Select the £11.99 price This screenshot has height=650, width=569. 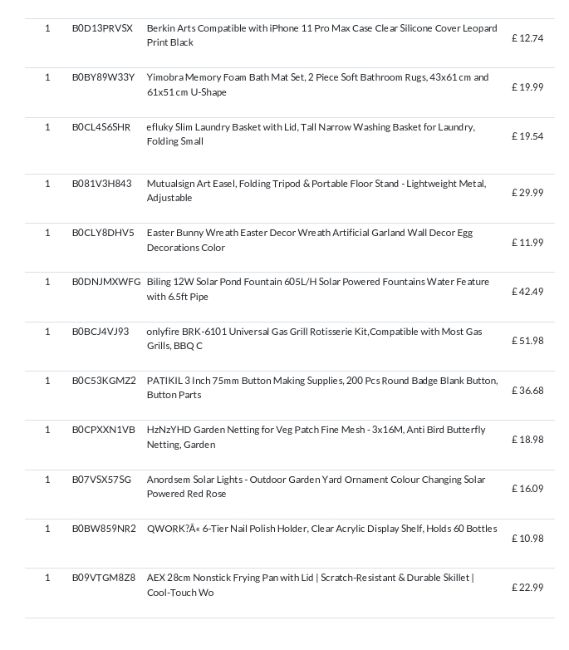coord(527,243)
